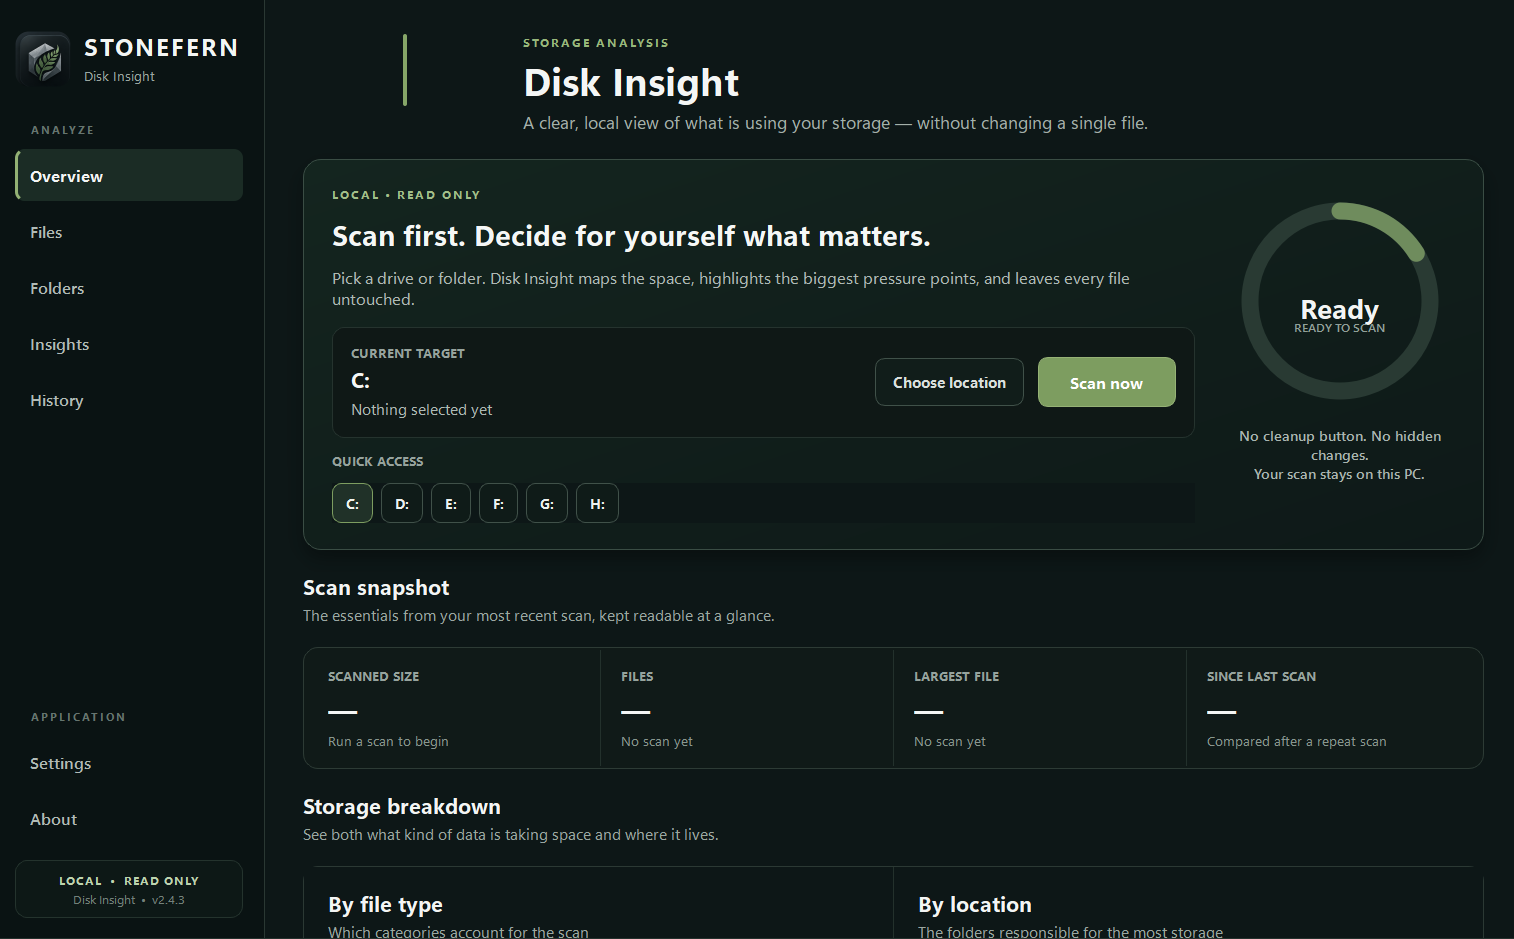Click the Ready circular progress ring
The width and height of the screenshot is (1514, 939).
(x=1340, y=301)
